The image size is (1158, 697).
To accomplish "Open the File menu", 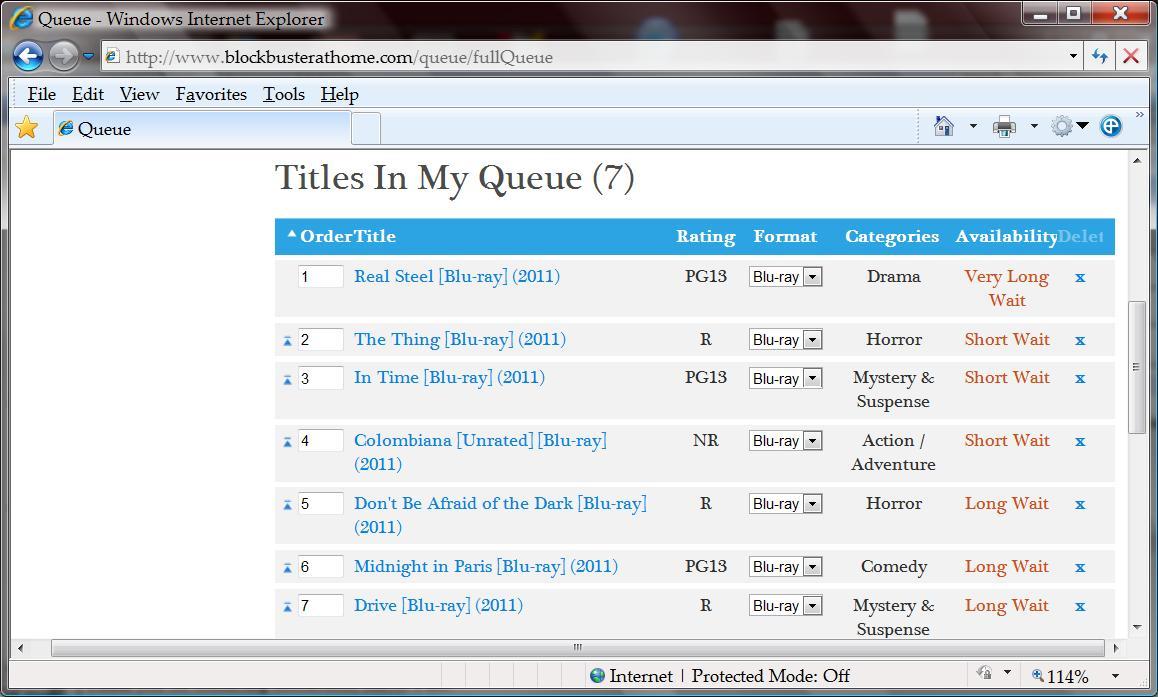I will point(41,94).
